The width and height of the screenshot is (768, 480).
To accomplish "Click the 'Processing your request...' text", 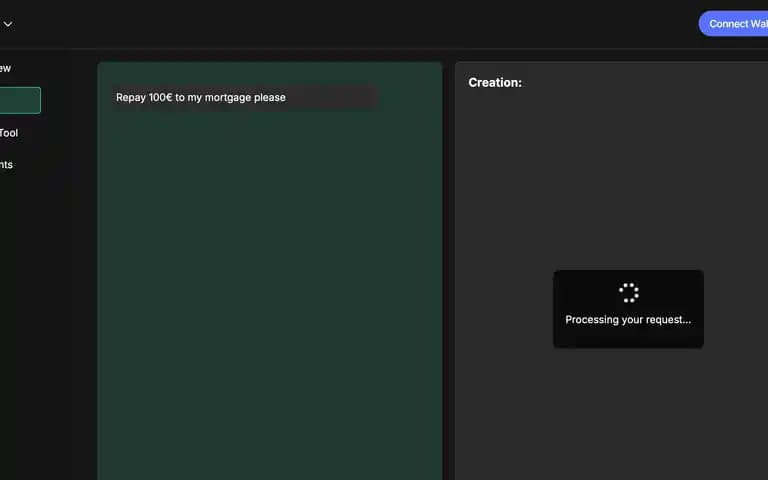I will pos(628,320).
